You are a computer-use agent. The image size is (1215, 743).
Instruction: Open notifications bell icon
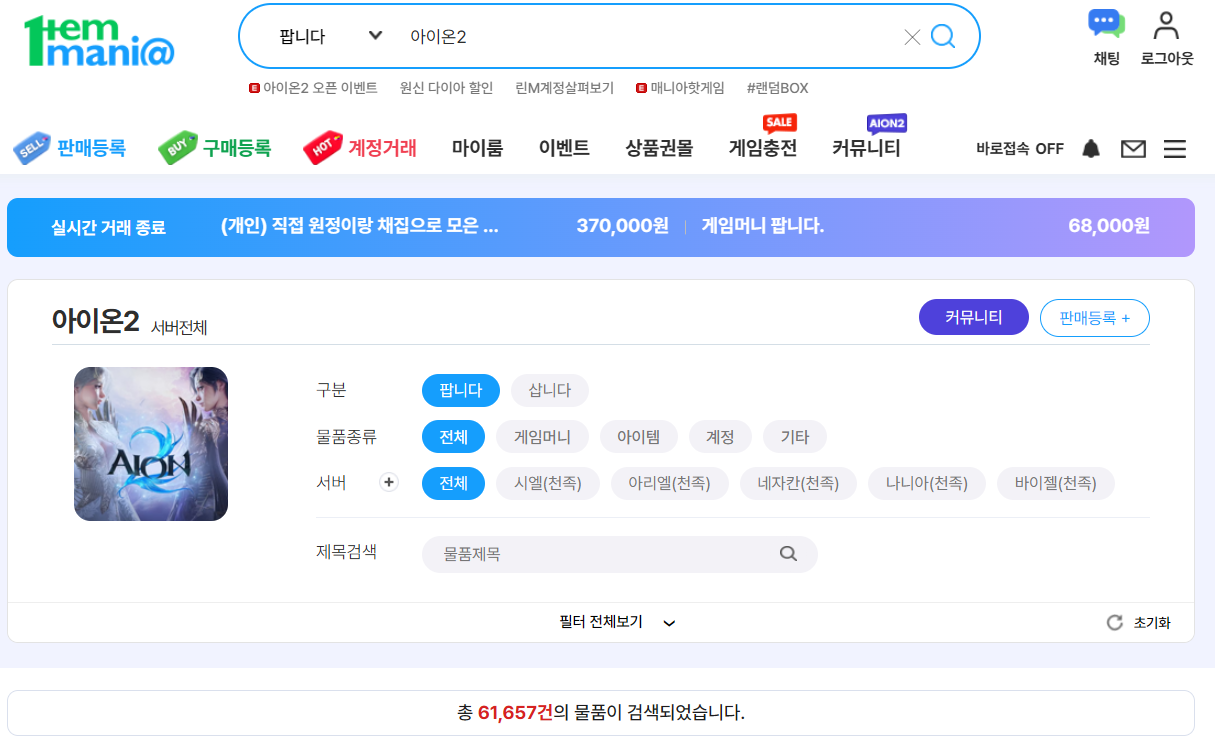(x=1091, y=149)
